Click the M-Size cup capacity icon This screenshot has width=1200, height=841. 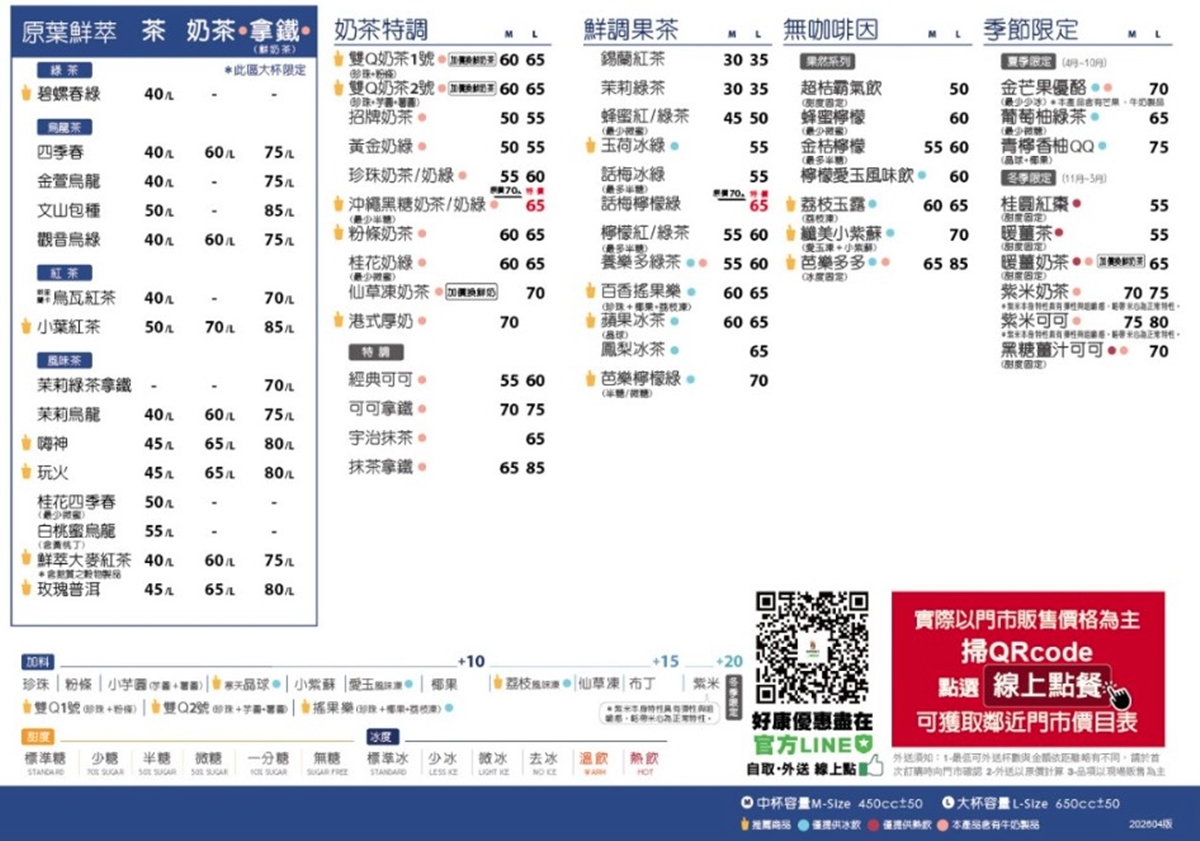click(745, 803)
